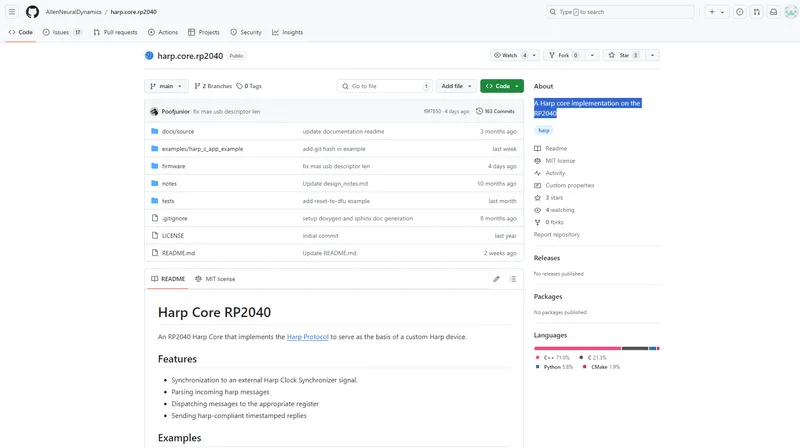Image resolution: width=800 pixels, height=448 pixels.
Task: Open the notifications inbox icon
Action: pyautogui.click(x=773, y=12)
